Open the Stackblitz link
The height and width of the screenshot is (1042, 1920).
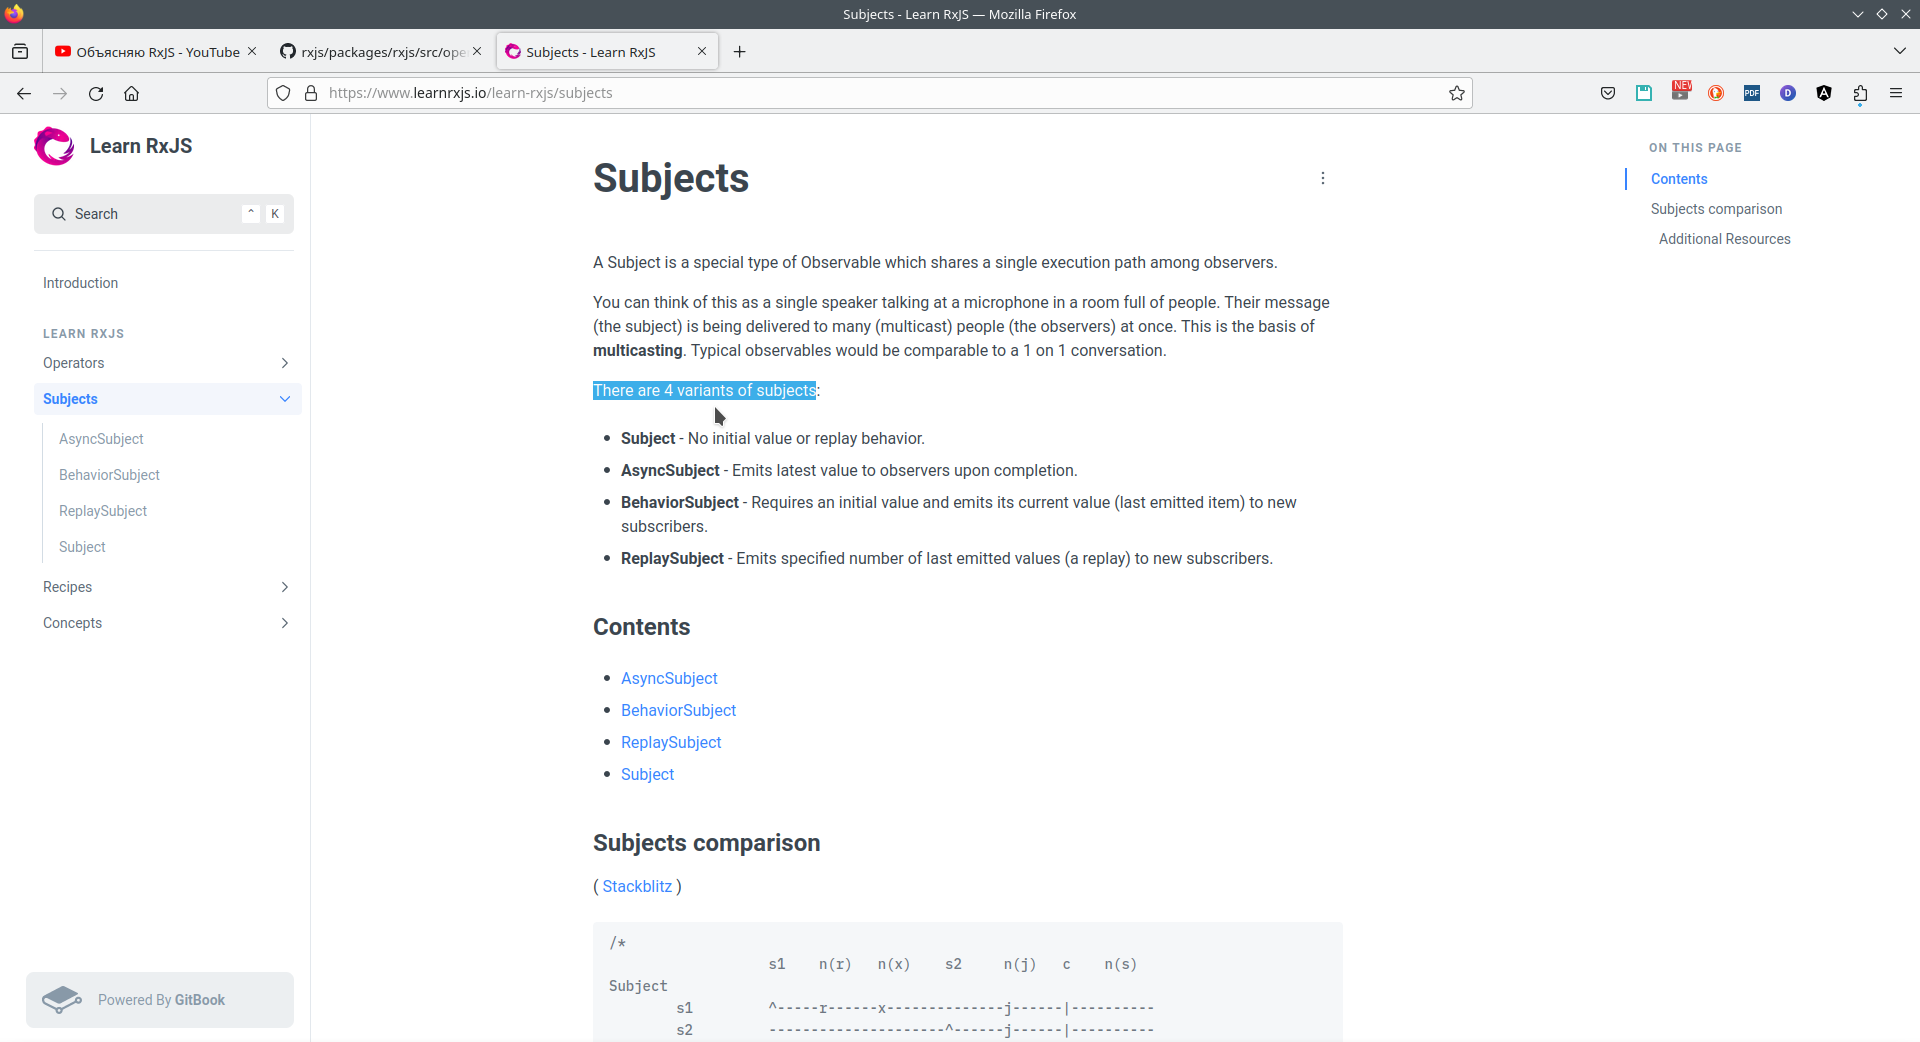point(637,886)
